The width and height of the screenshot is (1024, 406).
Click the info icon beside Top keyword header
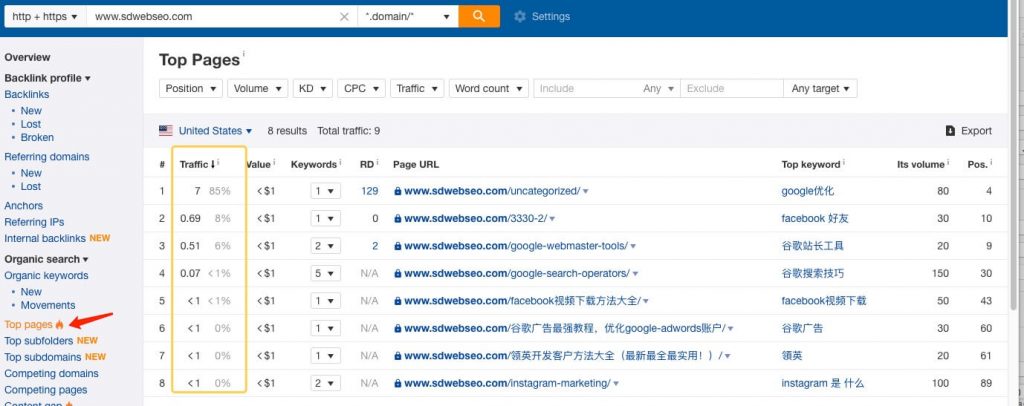[x=843, y=162]
